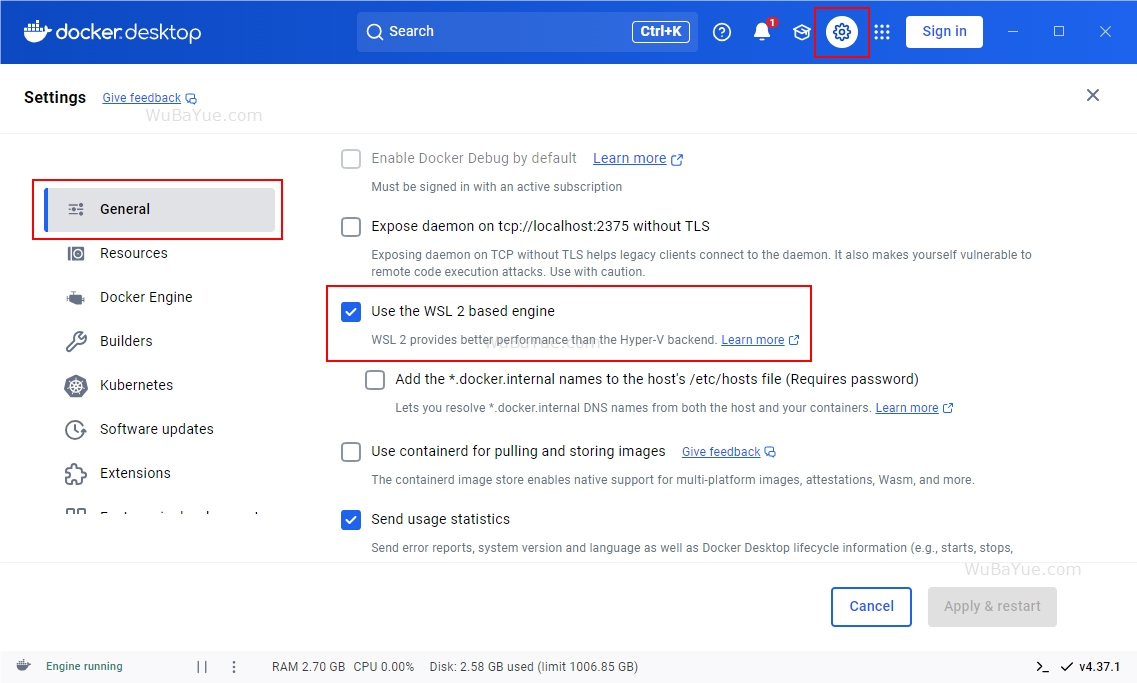
Task: Open the Docker Engine settings tab
Action: pos(160,297)
